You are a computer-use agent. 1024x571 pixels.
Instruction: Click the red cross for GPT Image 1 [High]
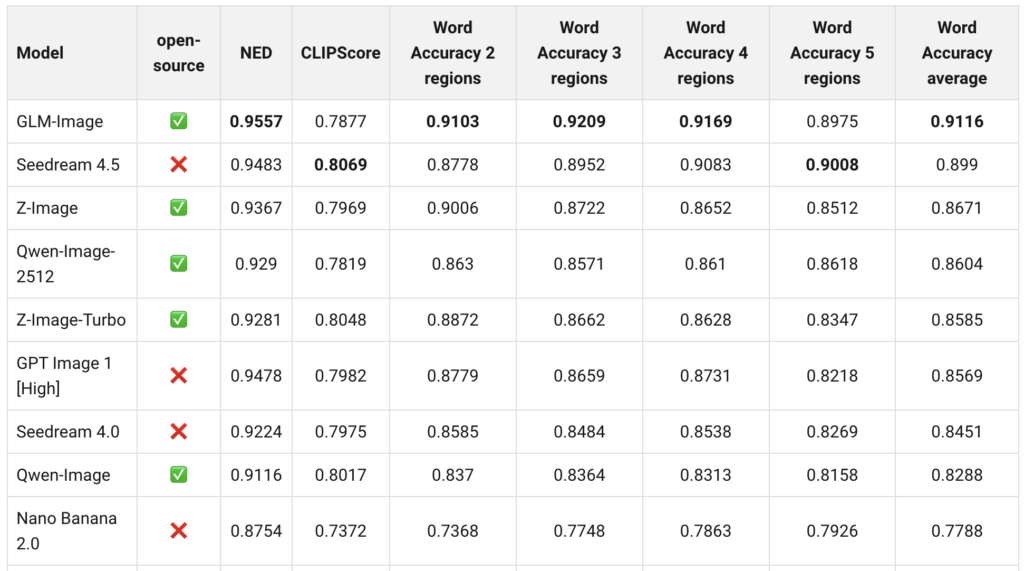[179, 376]
